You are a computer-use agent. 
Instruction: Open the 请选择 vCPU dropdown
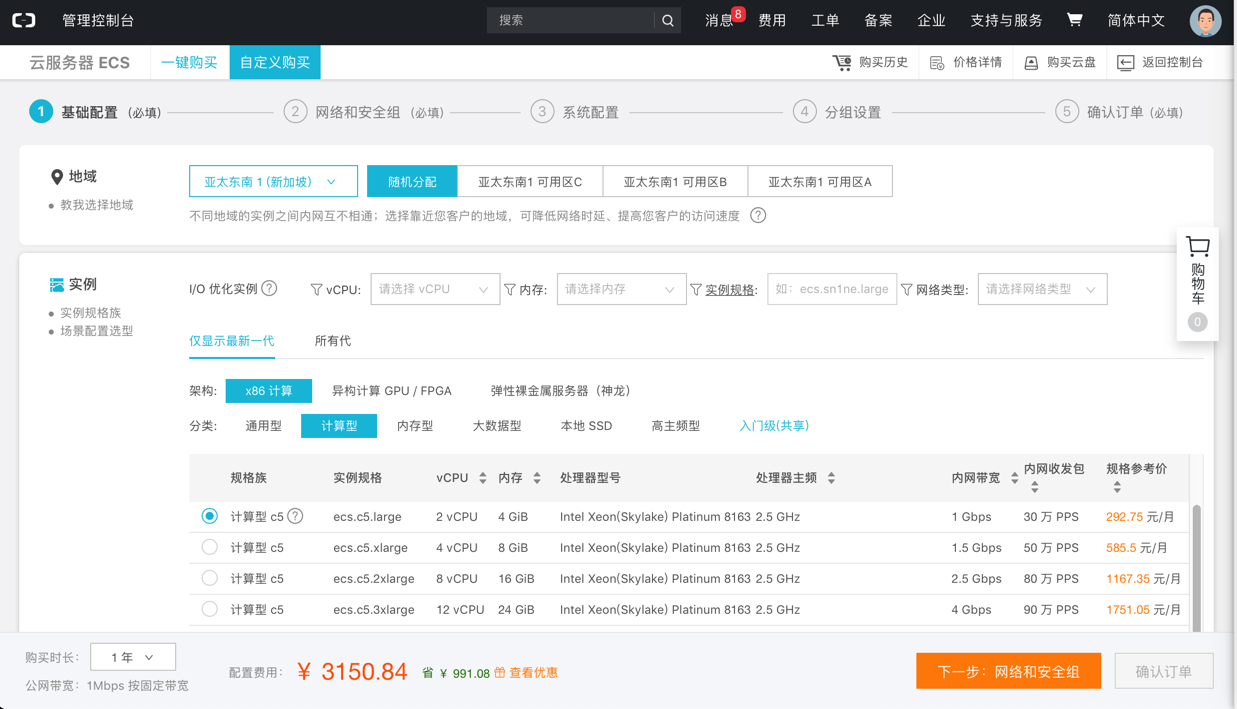(x=435, y=289)
